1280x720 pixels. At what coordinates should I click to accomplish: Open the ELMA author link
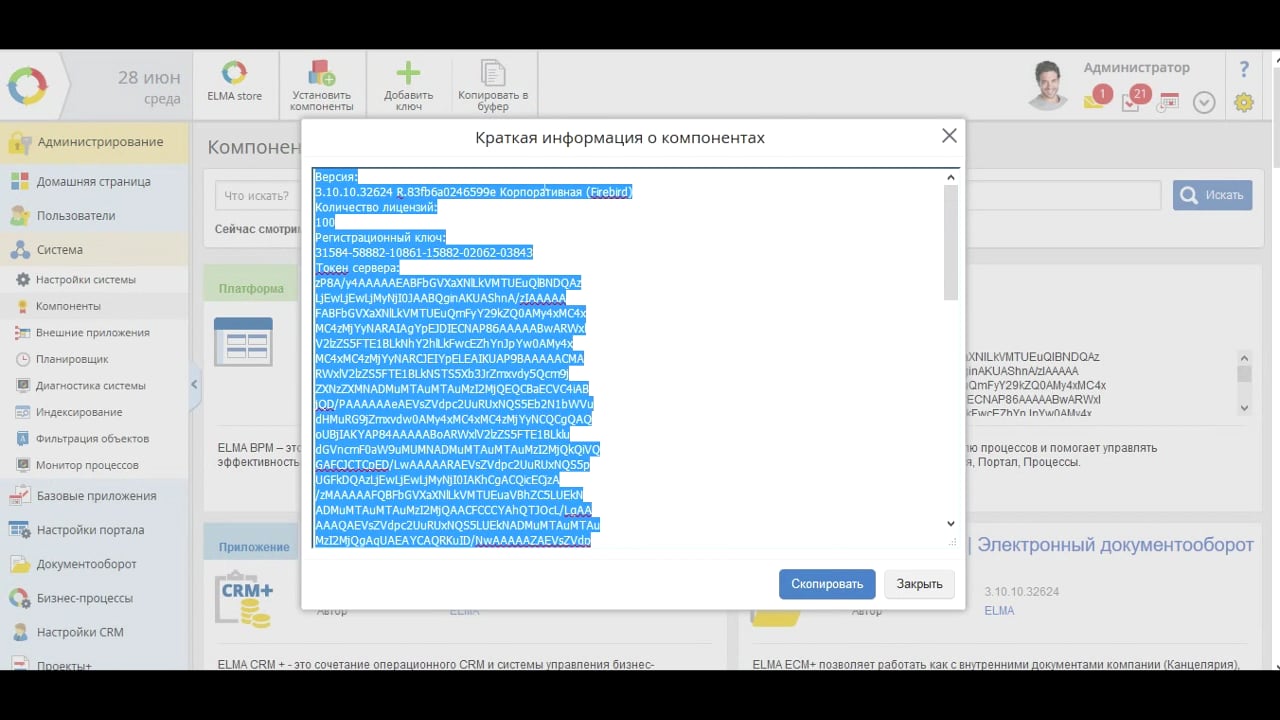[x=999, y=610]
